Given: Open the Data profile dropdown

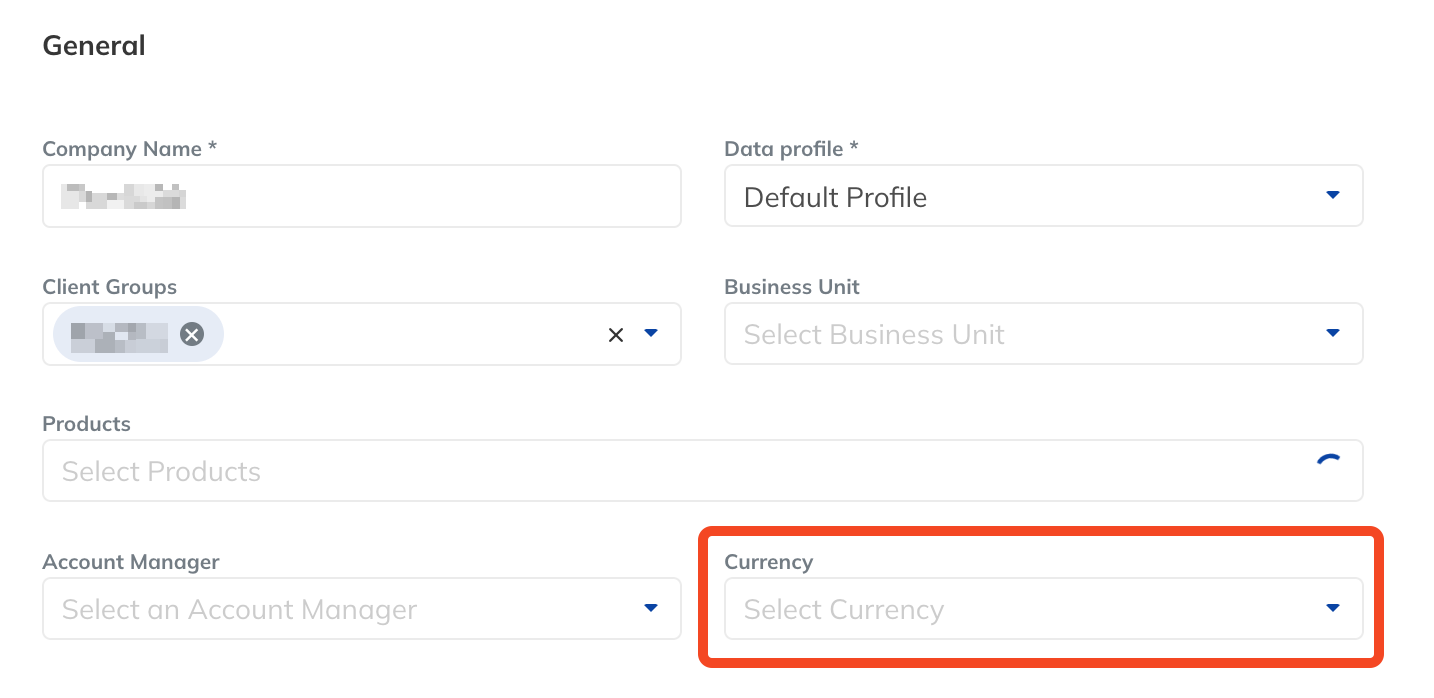Looking at the screenshot, I should pyautogui.click(x=1043, y=196).
